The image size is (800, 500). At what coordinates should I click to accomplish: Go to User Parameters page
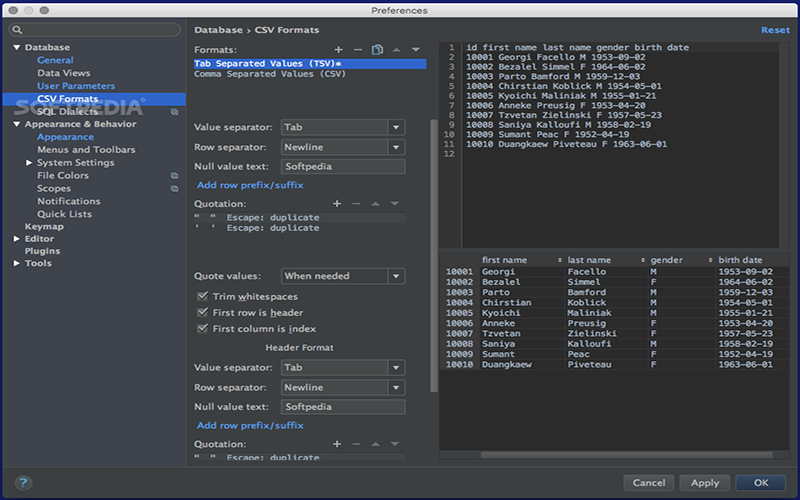pos(76,86)
